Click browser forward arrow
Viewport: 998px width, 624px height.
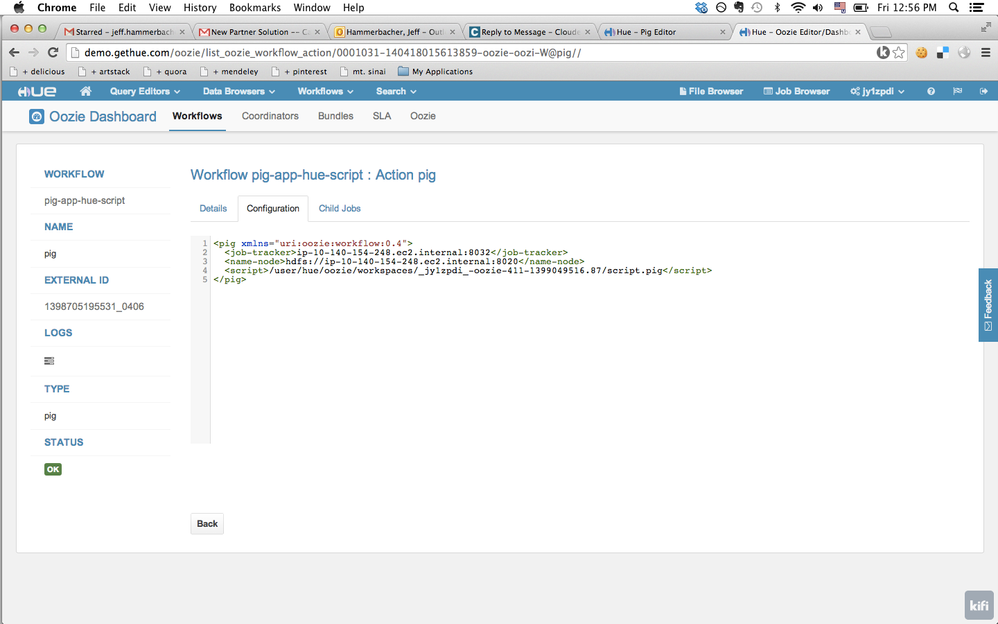click(x=33, y=52)
